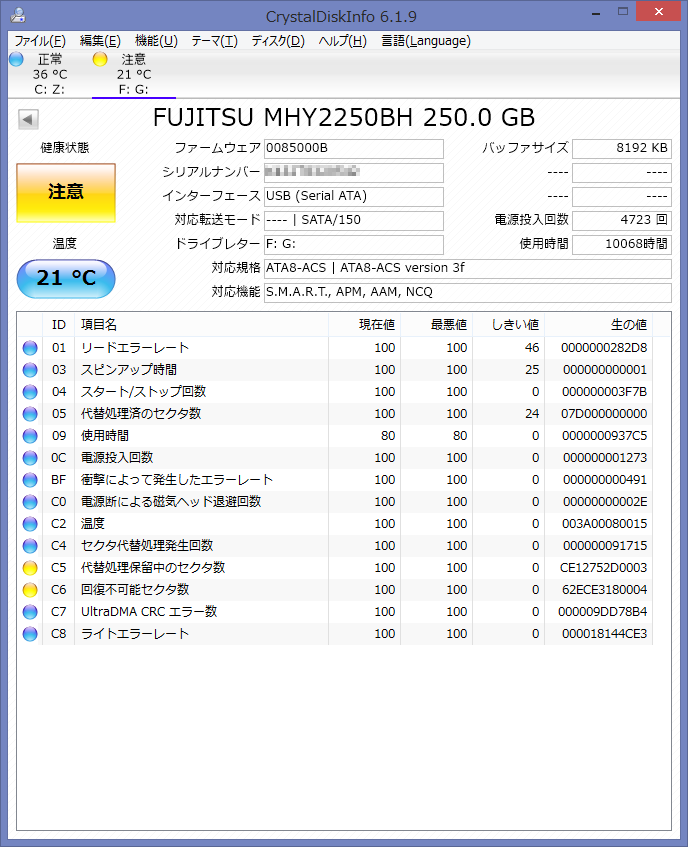The image size is (688, 847).
Task: Click the yellow 注意 health status button
Action: point(66,192)
